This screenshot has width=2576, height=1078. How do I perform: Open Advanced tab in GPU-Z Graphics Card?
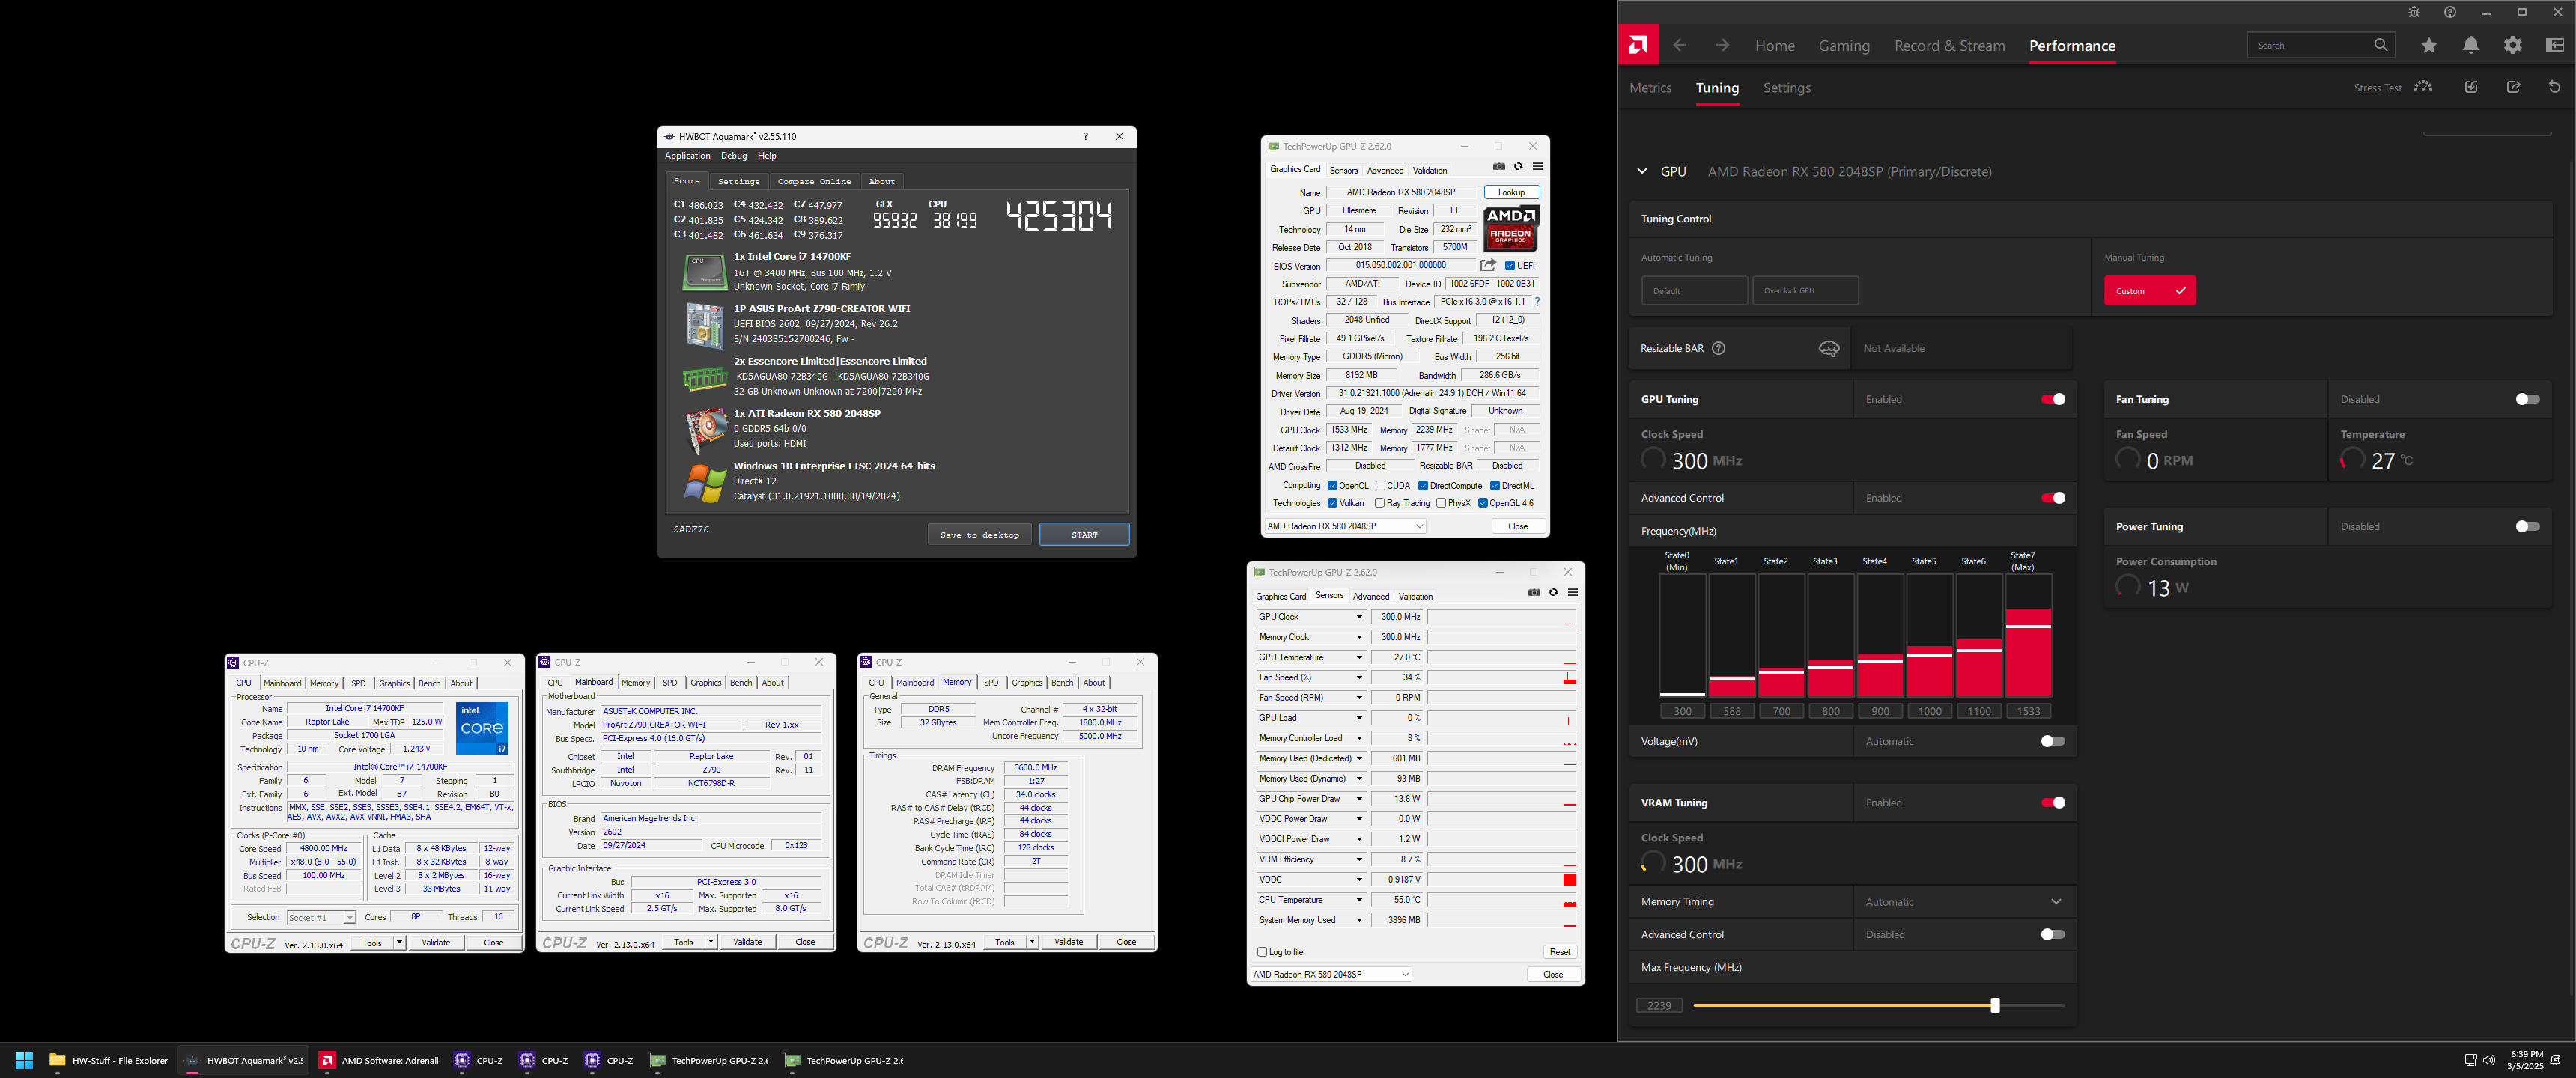click(1385, 171)
